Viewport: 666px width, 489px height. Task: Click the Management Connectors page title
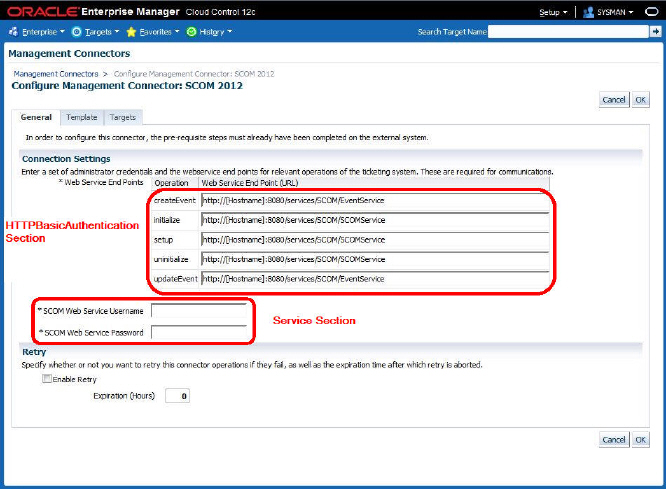(x=69, y=54)
